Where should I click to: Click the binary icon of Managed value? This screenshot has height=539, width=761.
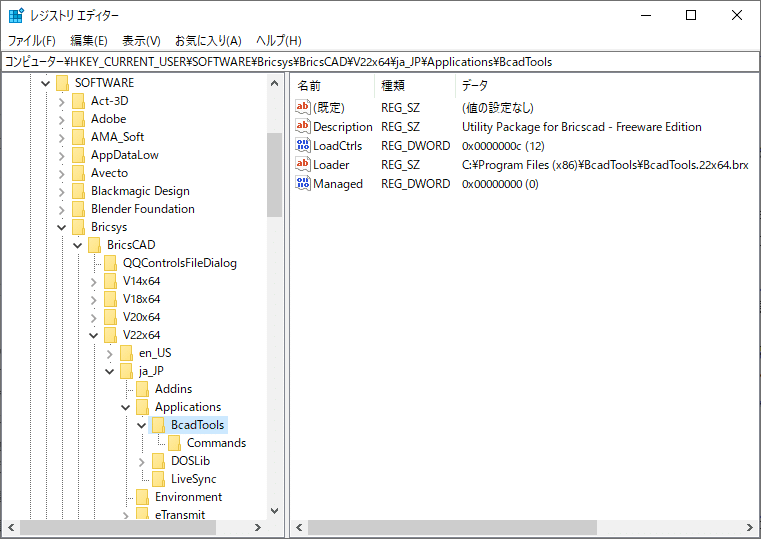tap(303, 183)
